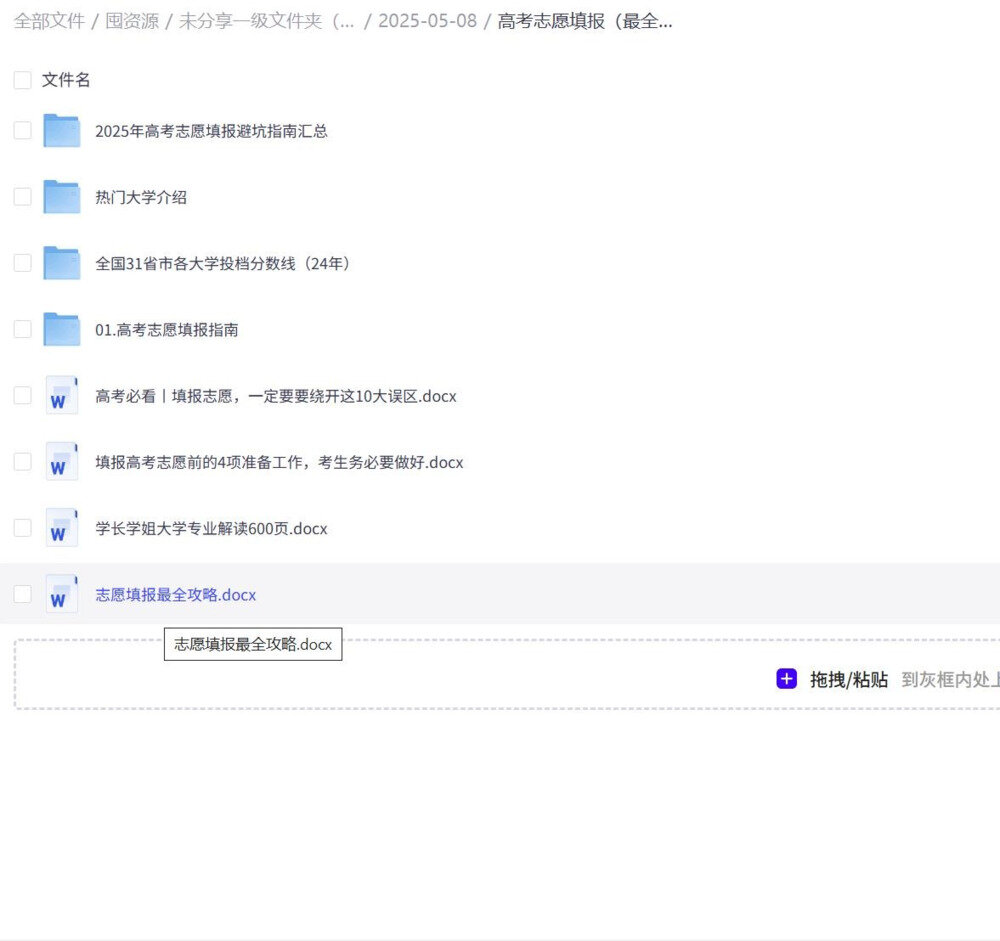Viewport: 1000px width, 941px height.
Task: Click the Word icon for 高考必看丨填报志愿 document
Action: [x=60, y=395]
